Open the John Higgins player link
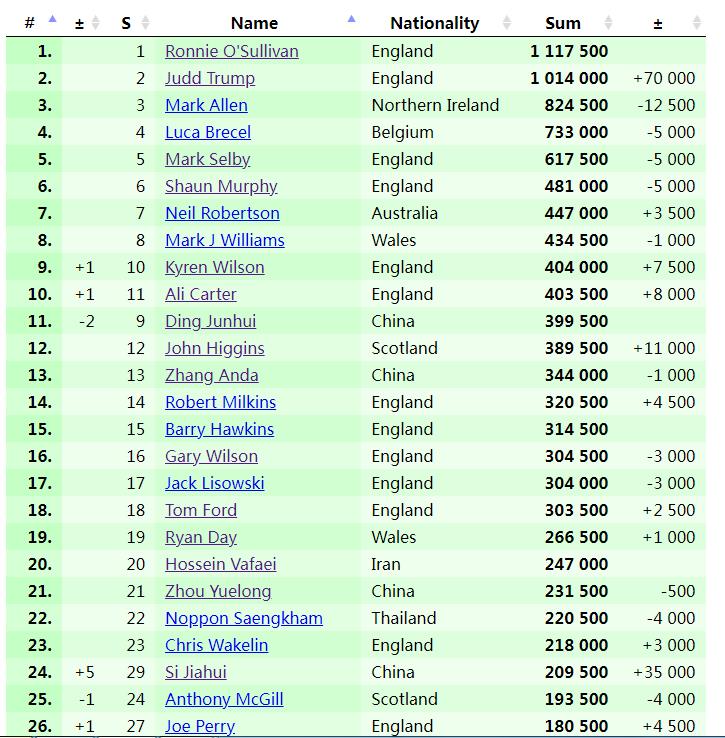The image size is (725, 738). coord(214,348)
